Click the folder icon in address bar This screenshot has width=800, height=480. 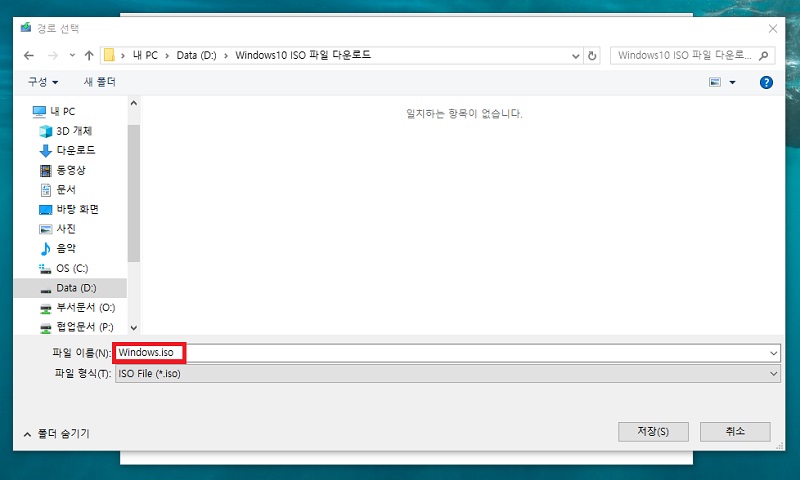click(x=109, y=55)
